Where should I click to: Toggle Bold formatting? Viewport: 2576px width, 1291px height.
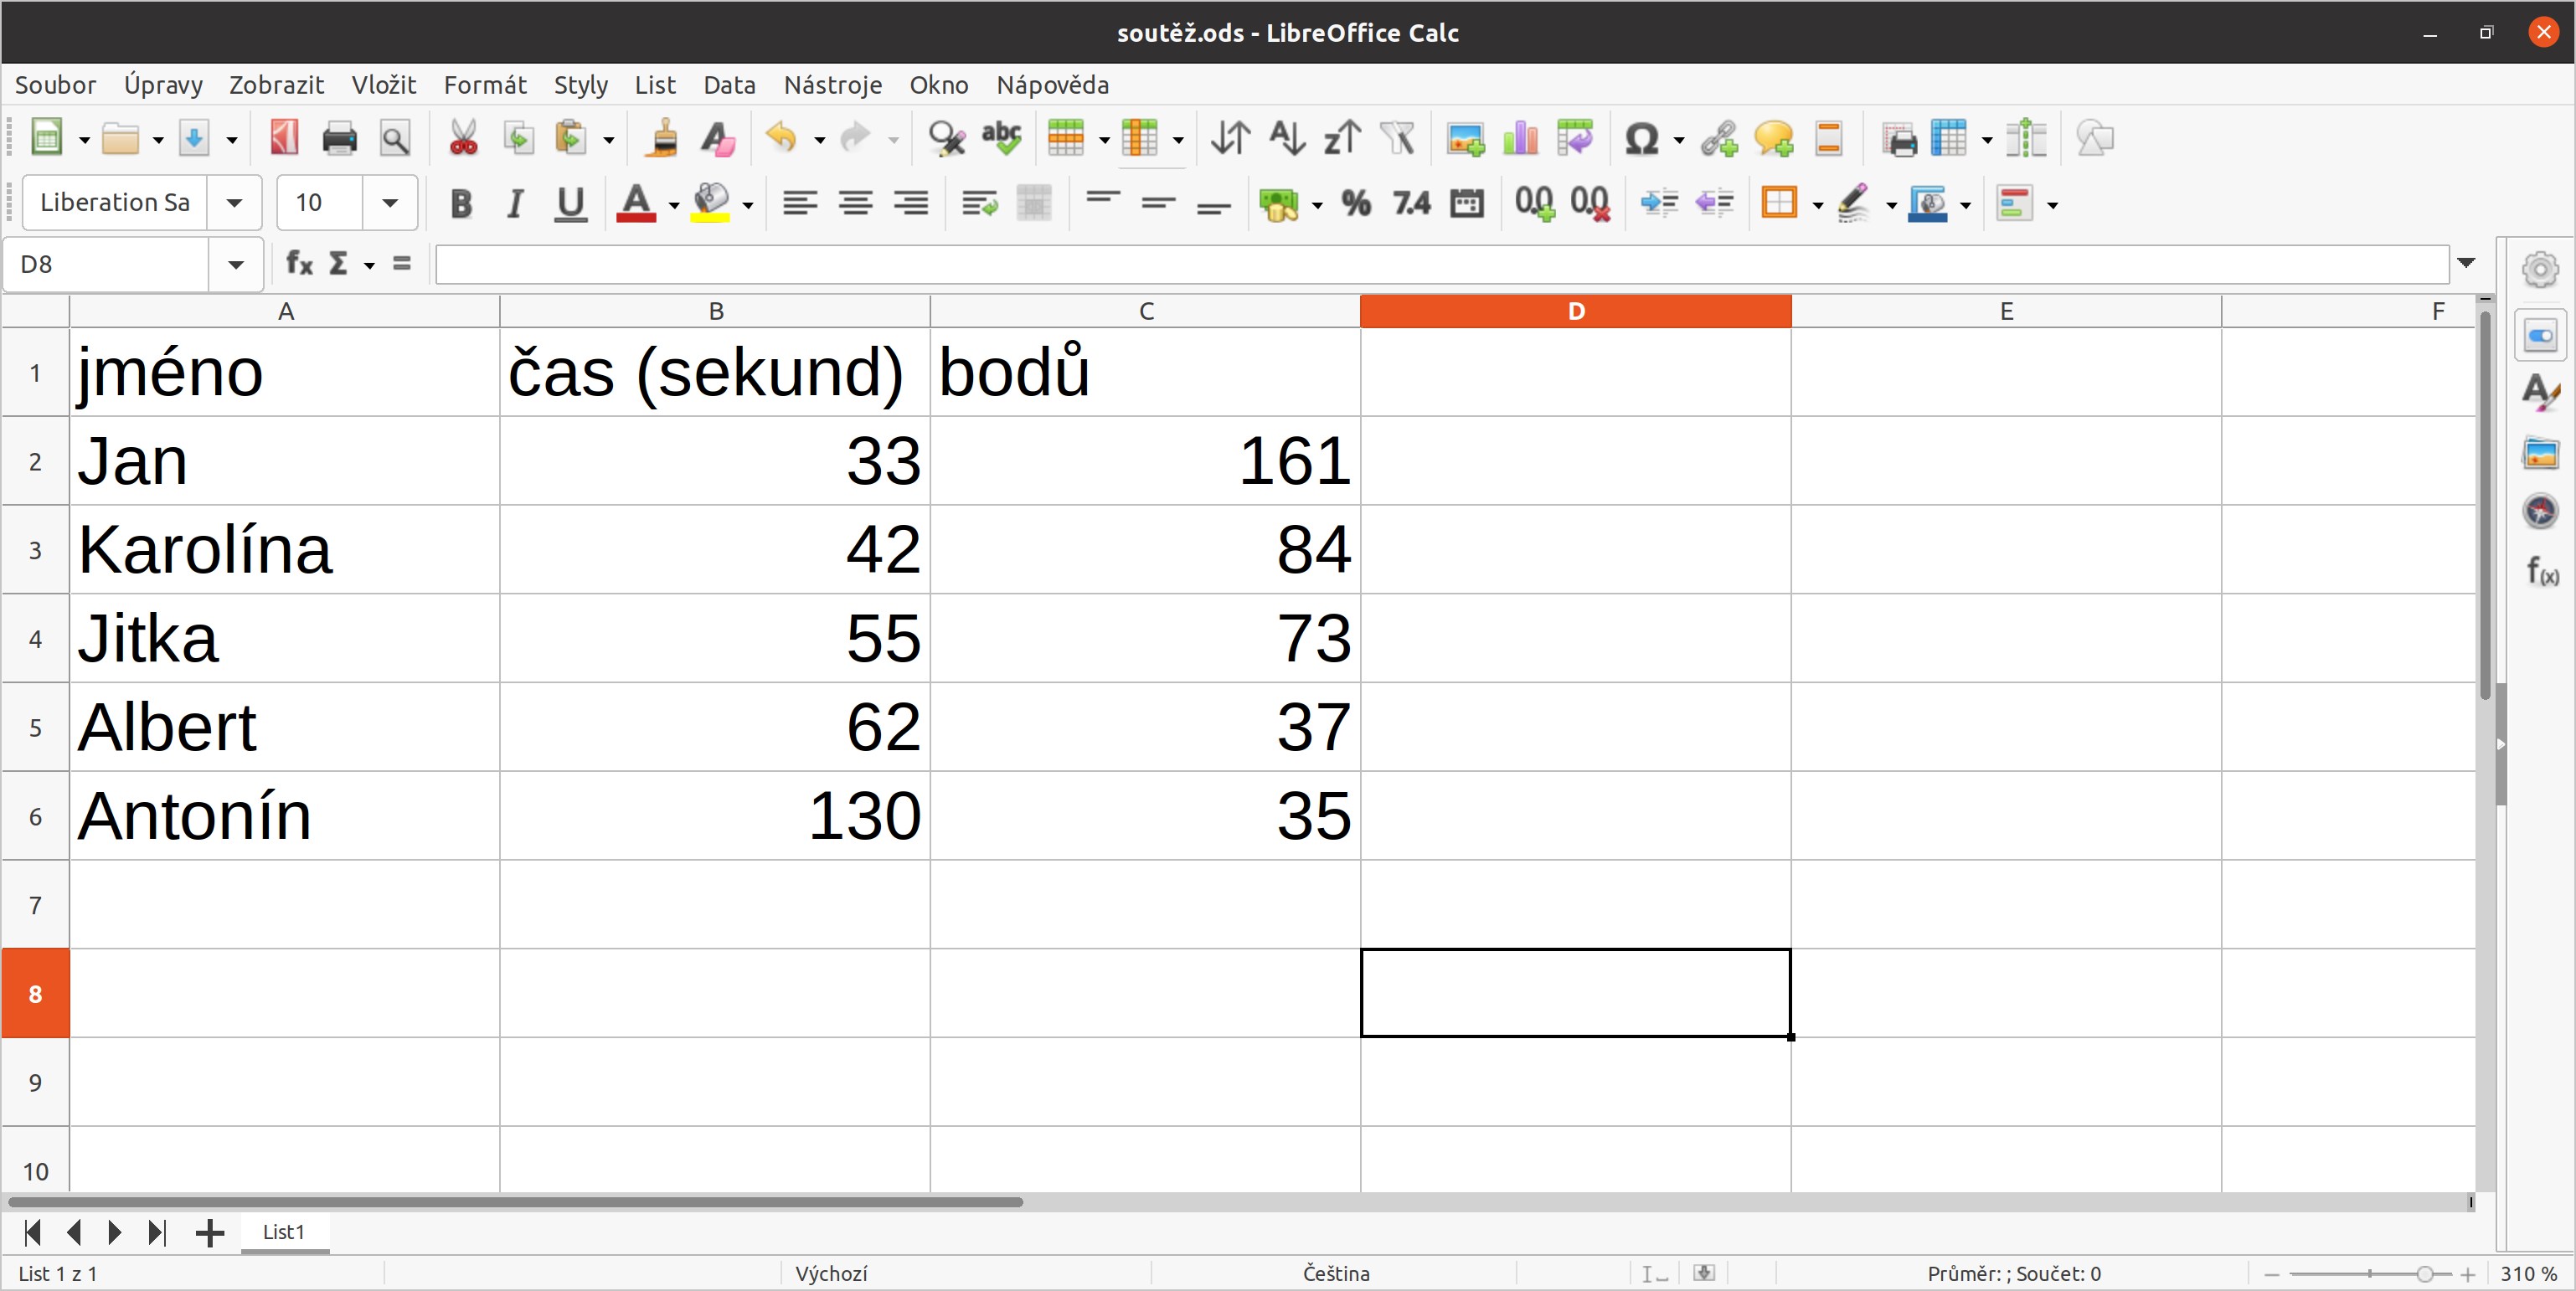pyautogui.click(x=460, y=204)
